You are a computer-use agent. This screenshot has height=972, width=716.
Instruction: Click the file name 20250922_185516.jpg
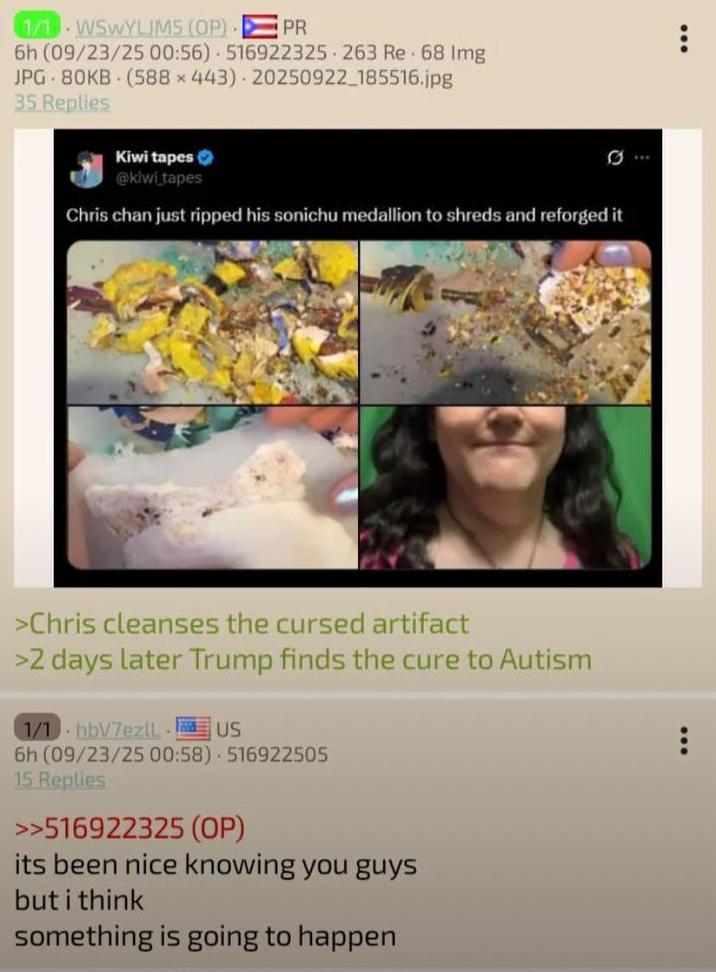click(352, 78)
